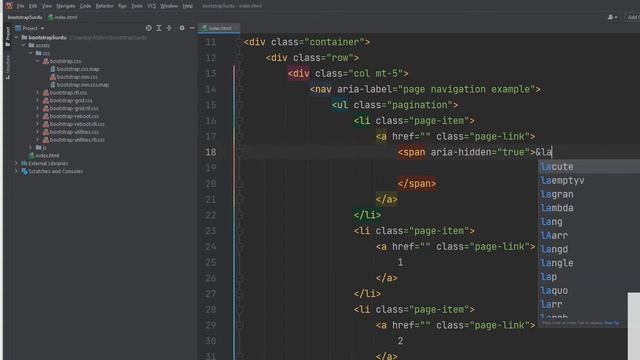Image resolution: width=640 pixels, height=360 pixels.
Task: Click the collapse all icon in Project panel
Action: [x=169, y=28]
